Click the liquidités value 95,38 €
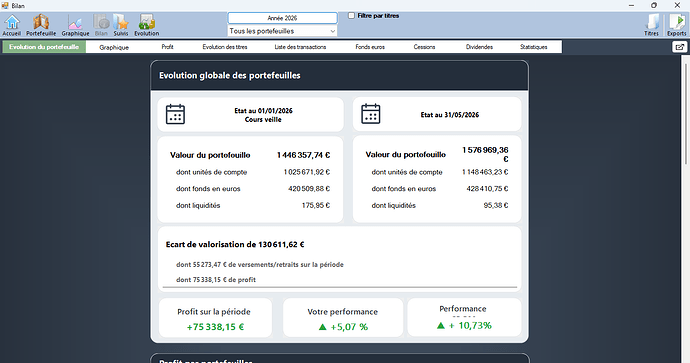The height and width of the screenshot is (363, 690). 496,205
